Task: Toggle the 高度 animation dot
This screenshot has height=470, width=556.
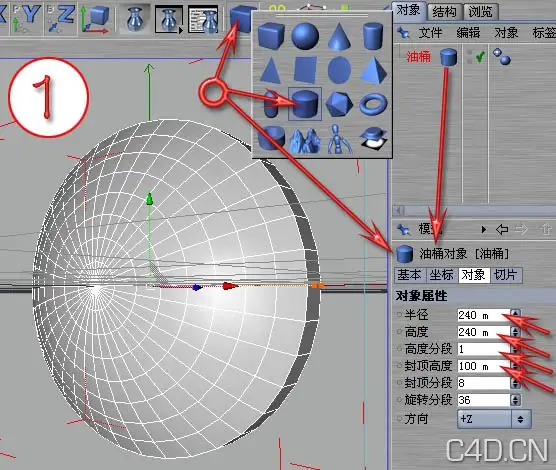Action: 399,331
